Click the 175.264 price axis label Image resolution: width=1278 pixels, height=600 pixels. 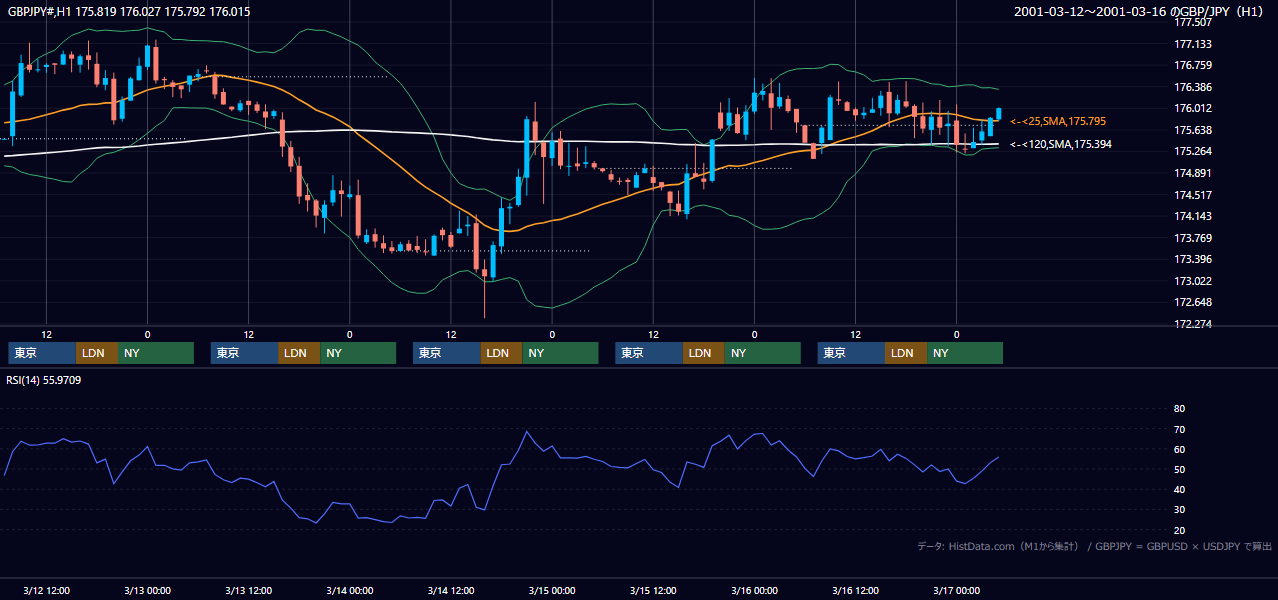click(1193, 152)
